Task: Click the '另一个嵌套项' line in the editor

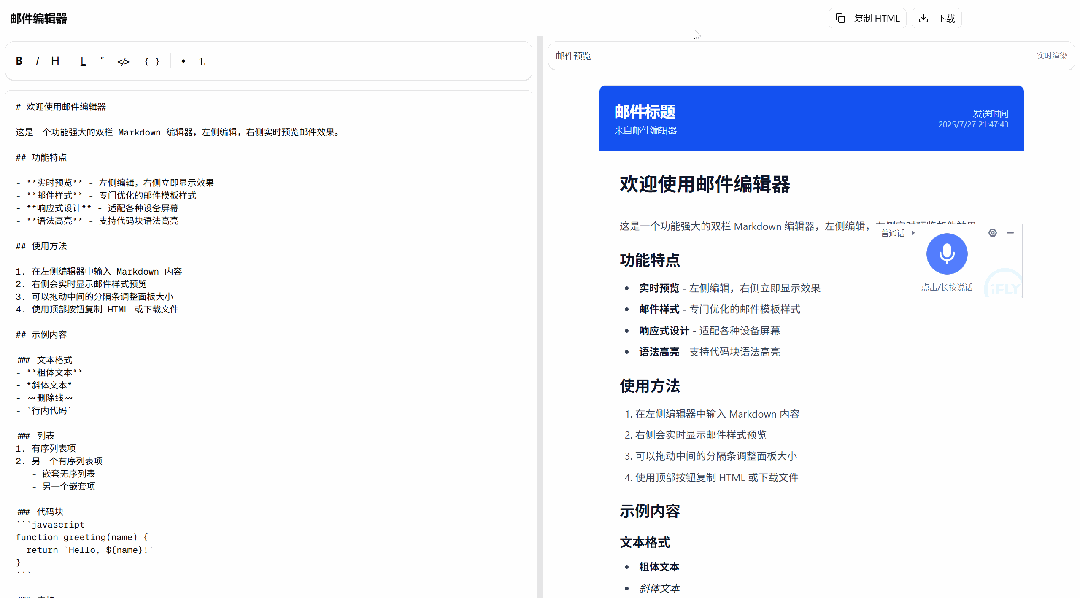Action: click(x=63, y=486)
